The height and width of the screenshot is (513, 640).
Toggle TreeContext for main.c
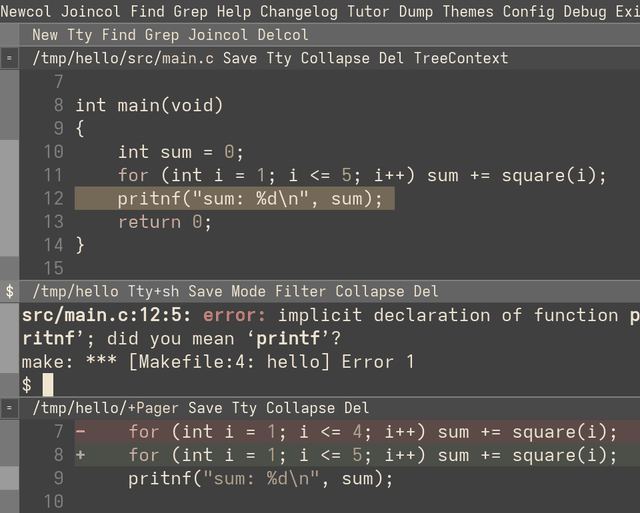(461, 58)
